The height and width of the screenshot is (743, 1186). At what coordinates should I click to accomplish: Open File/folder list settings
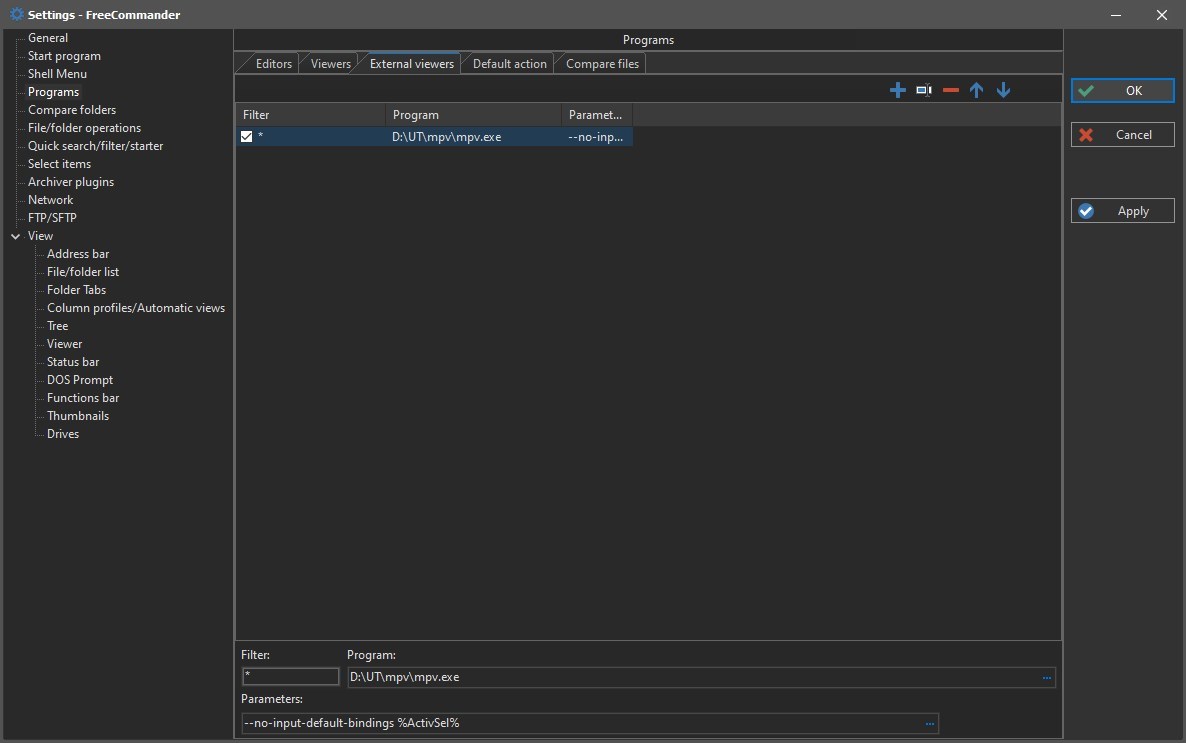pos(83,272)
